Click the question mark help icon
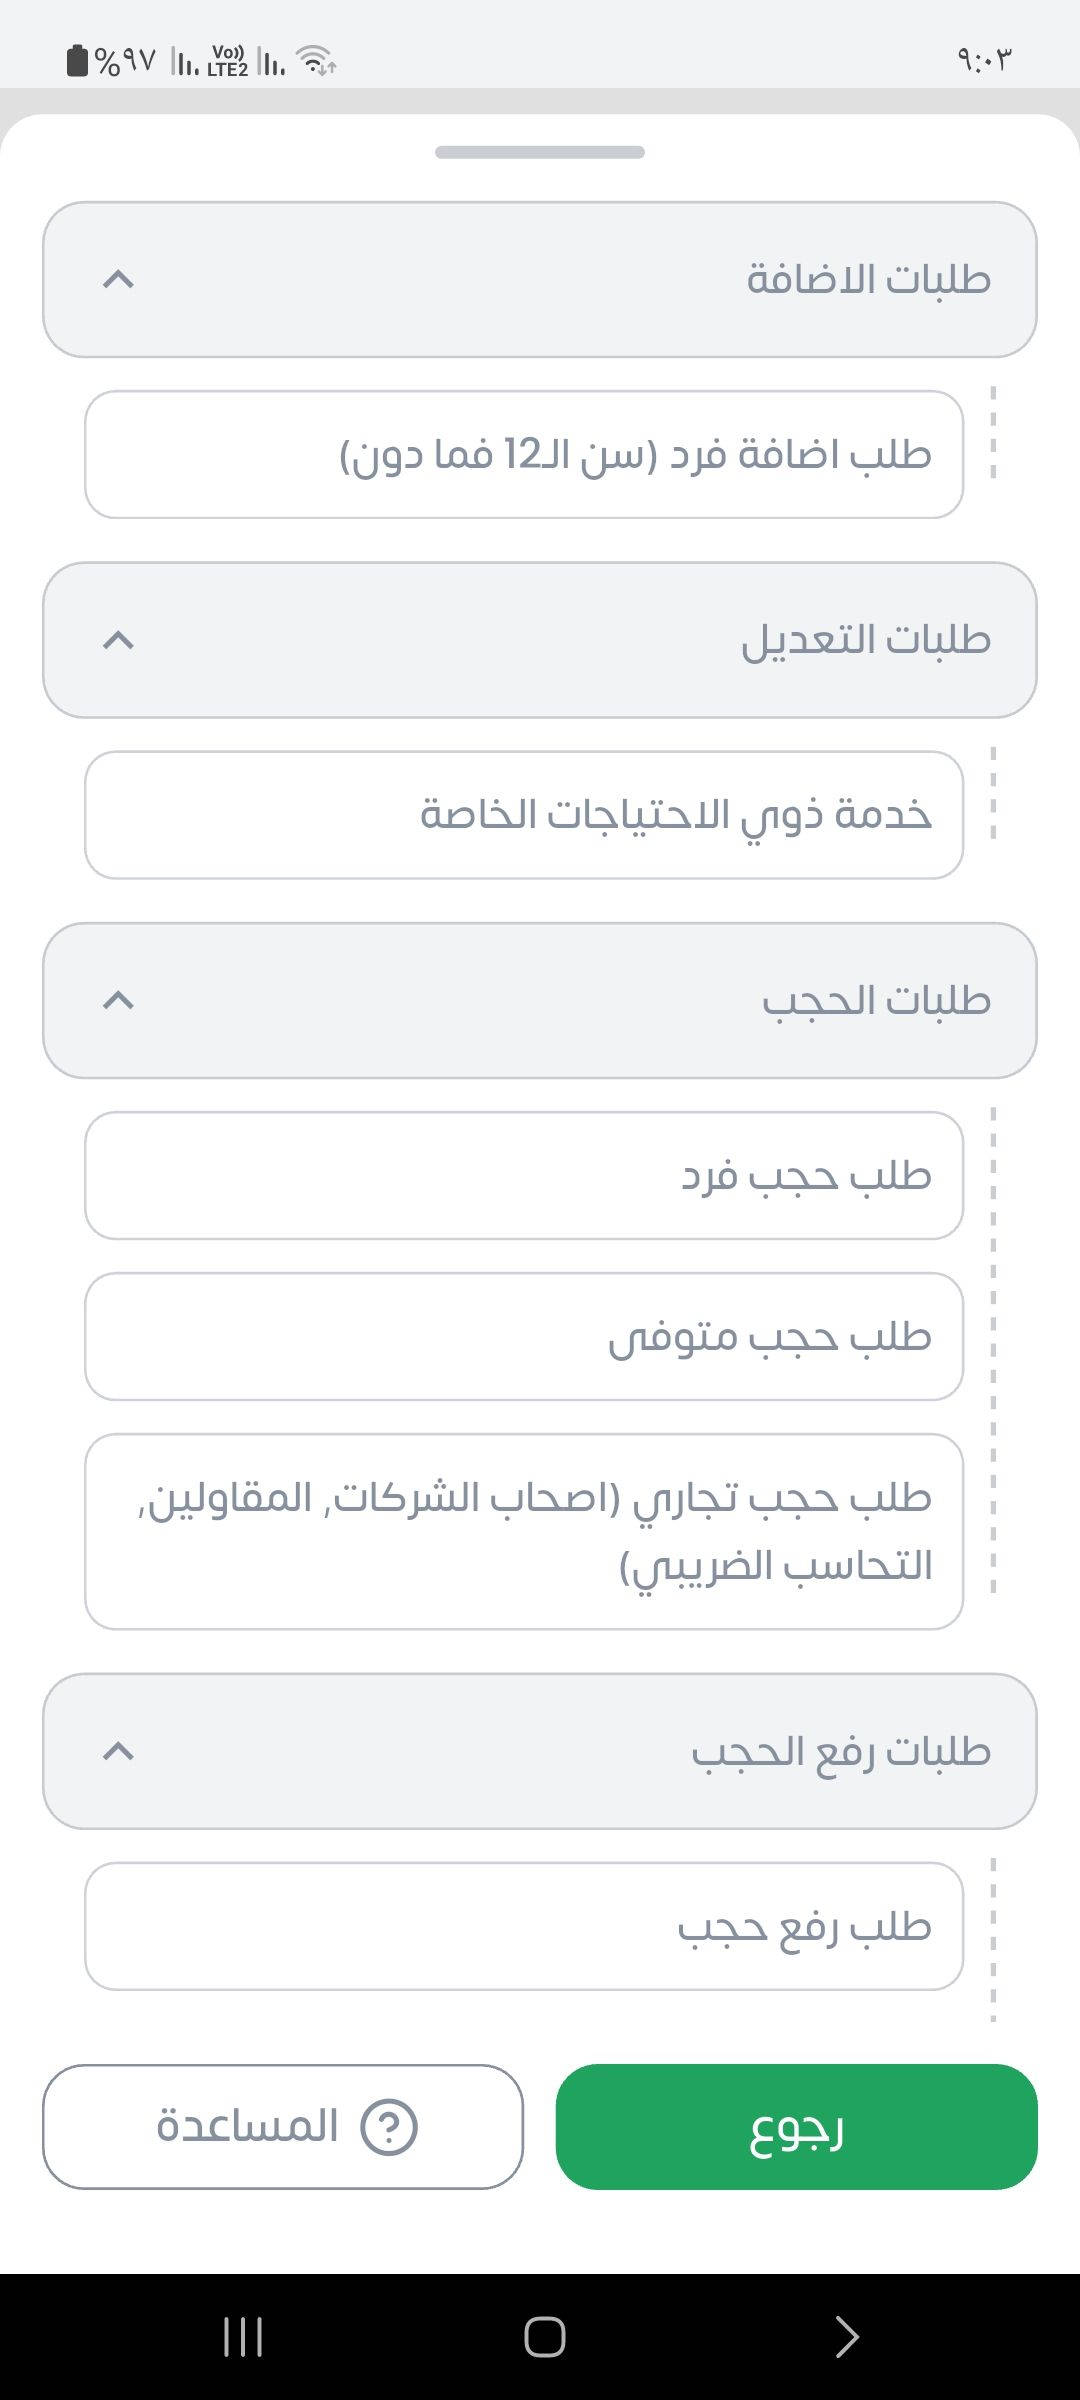Screen dimensions: 1080x2400 (388, 2127)
